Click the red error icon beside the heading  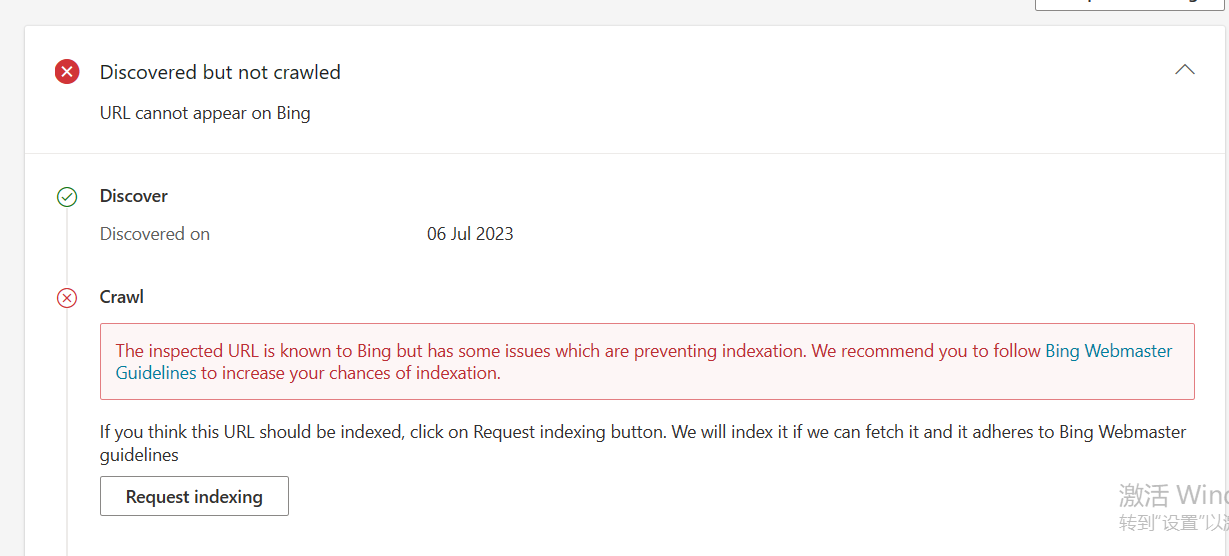[67, 72]
